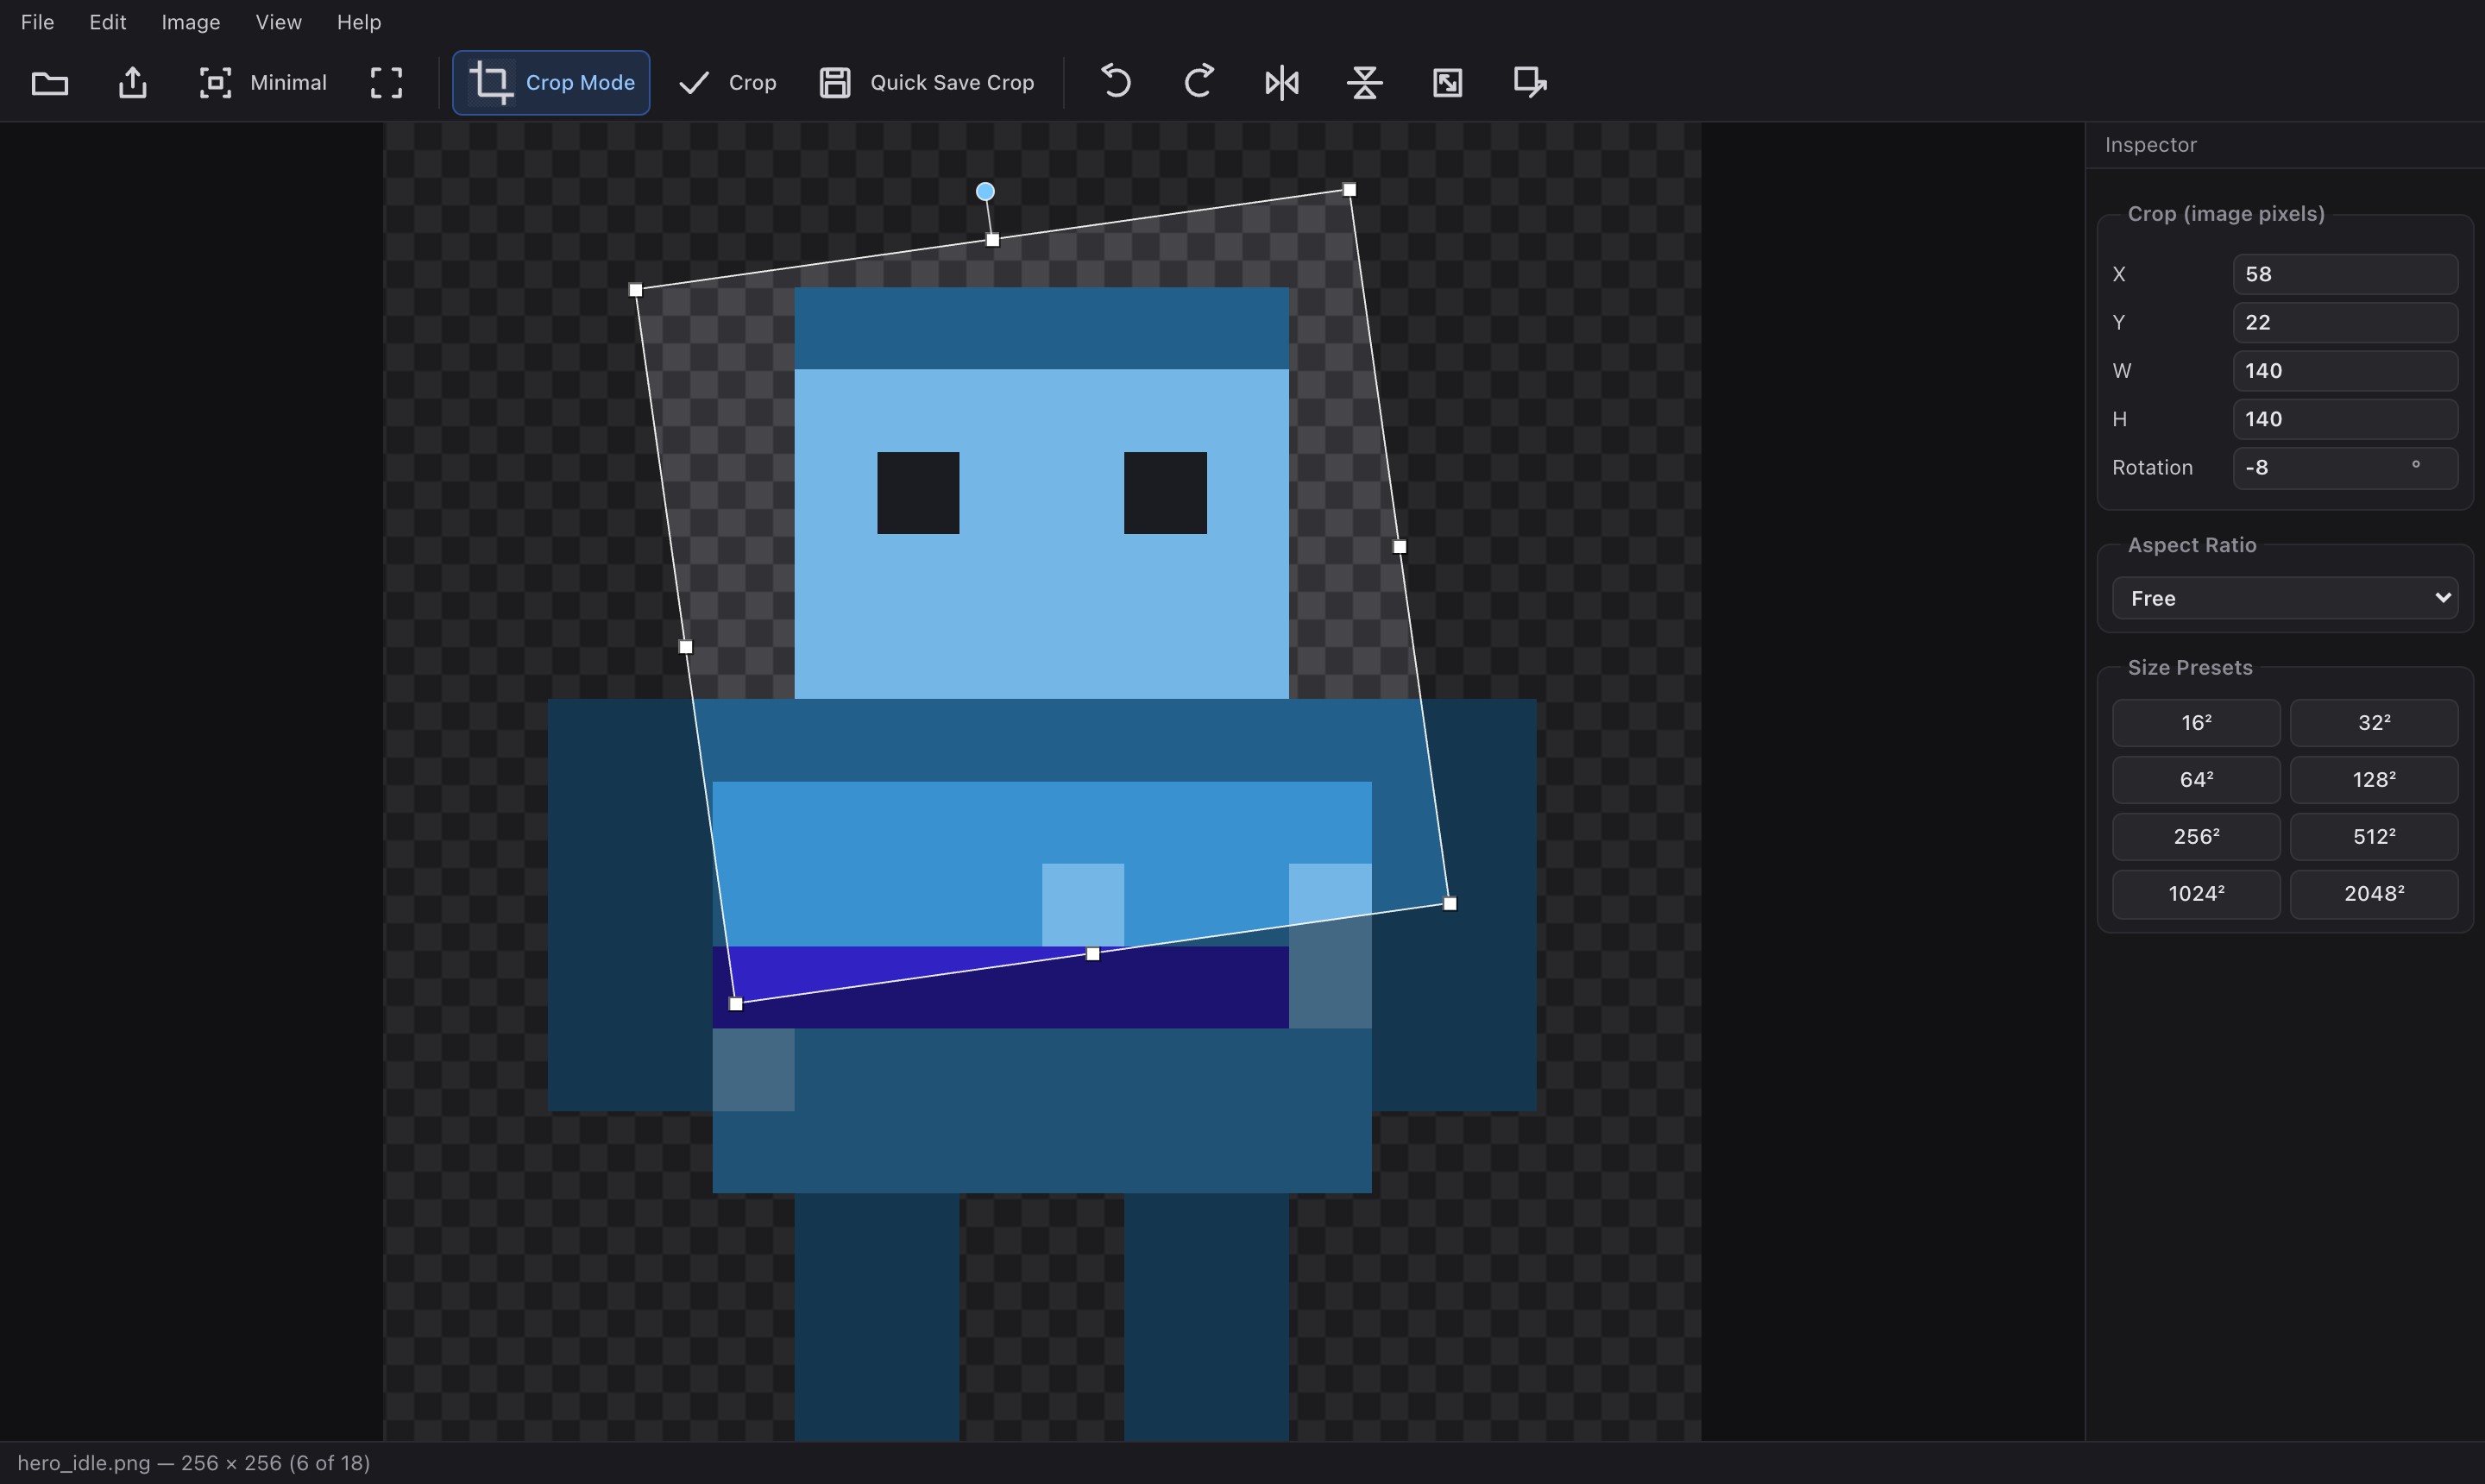Open a file with the folder icon

(x=49, y=83)
